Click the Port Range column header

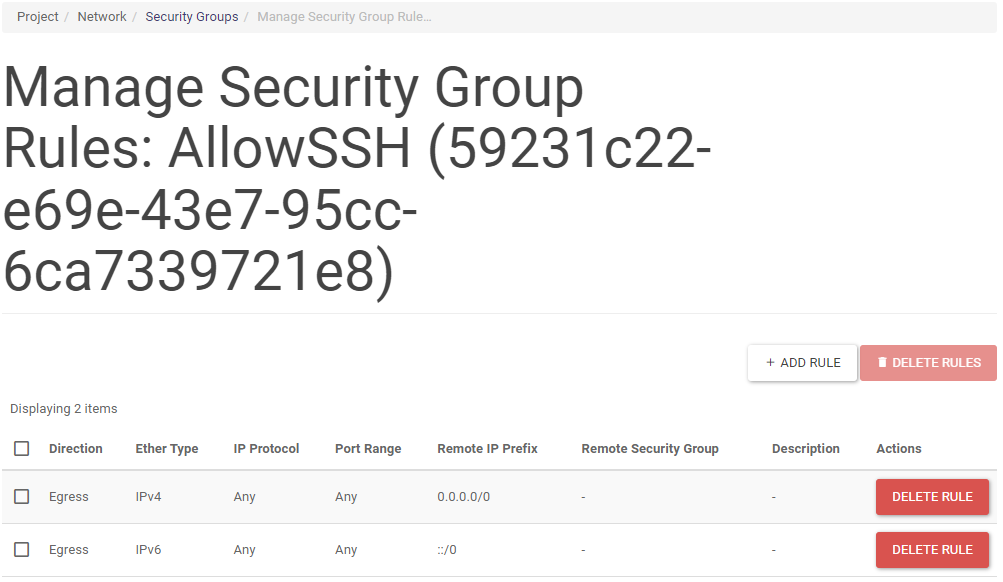pyautogui.click(x=368, y=449)
